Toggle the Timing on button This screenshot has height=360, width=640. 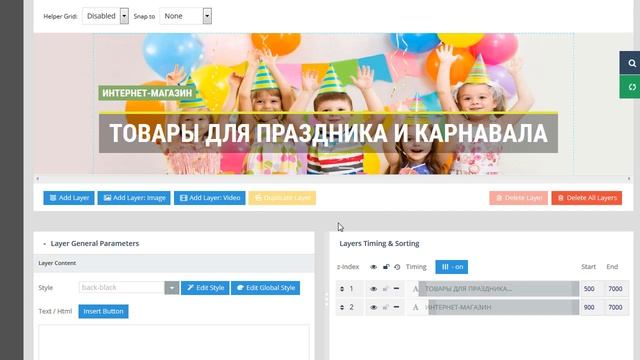coord(451,267)
